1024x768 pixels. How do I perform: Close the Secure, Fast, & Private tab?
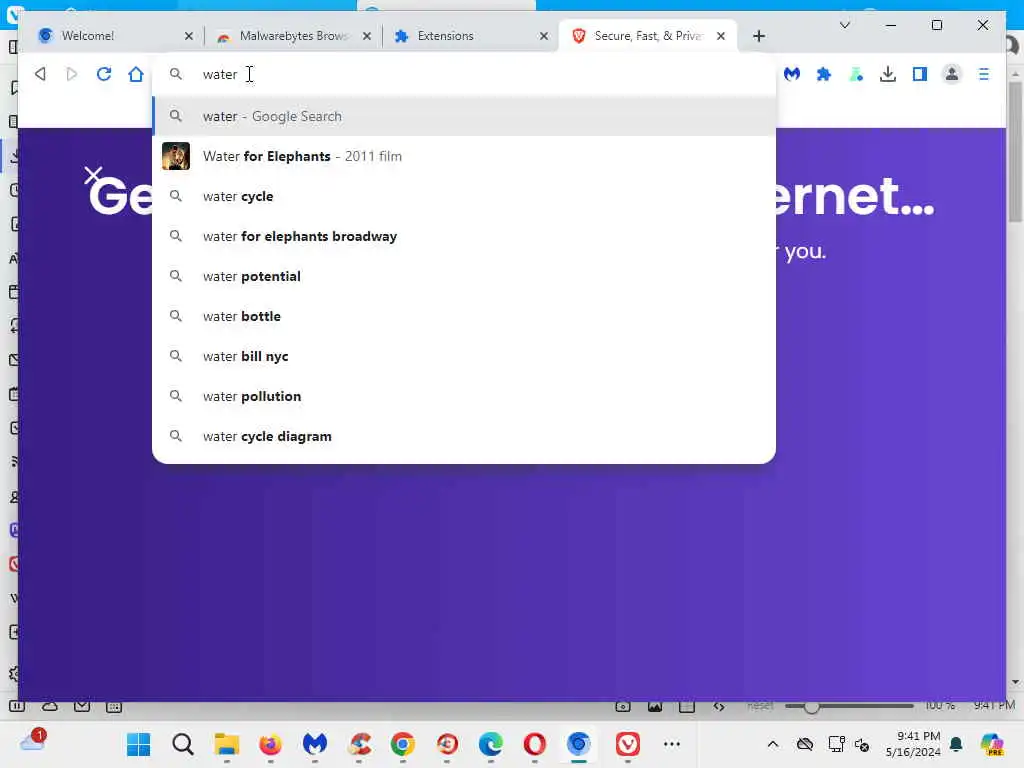click(x=721, y=36)
